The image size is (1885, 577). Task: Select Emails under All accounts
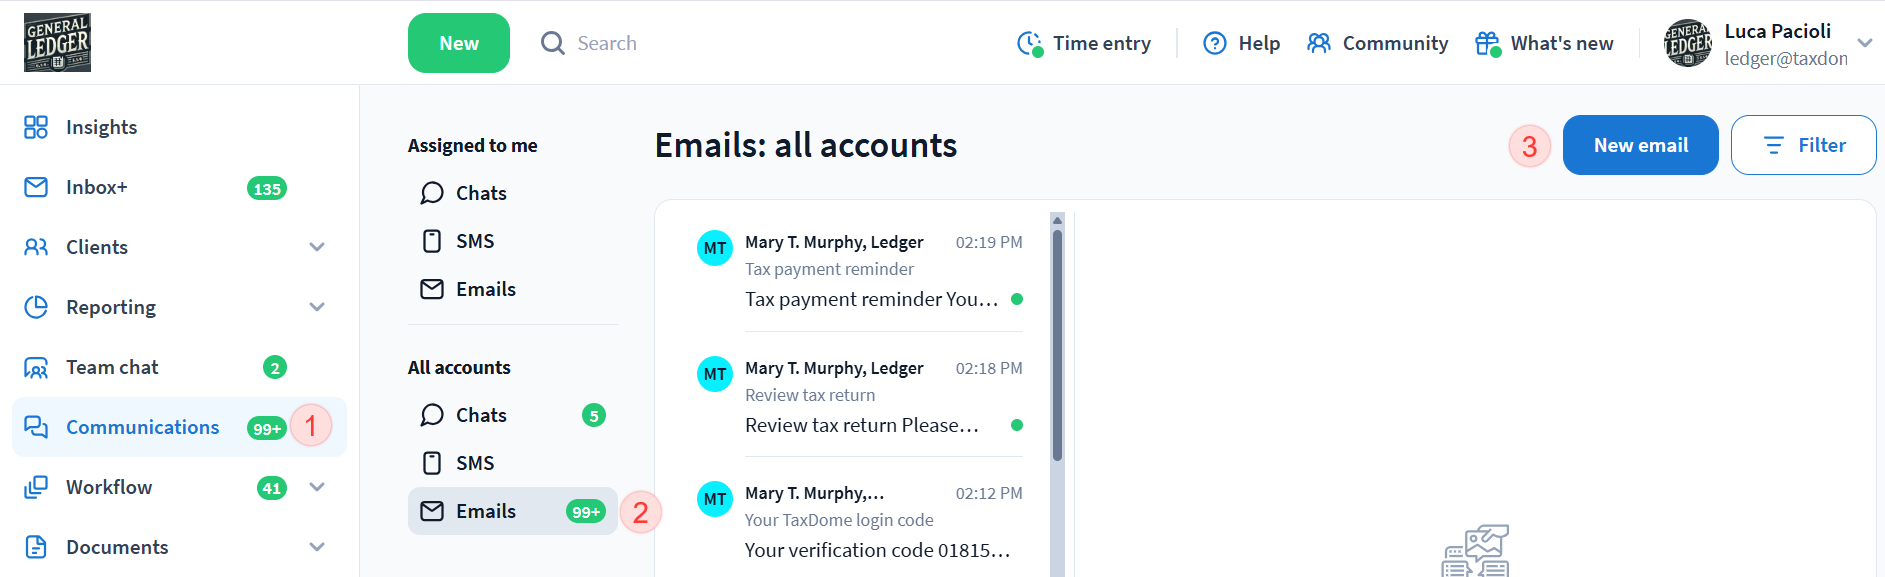pyautogui.click(x=486, y=511)
